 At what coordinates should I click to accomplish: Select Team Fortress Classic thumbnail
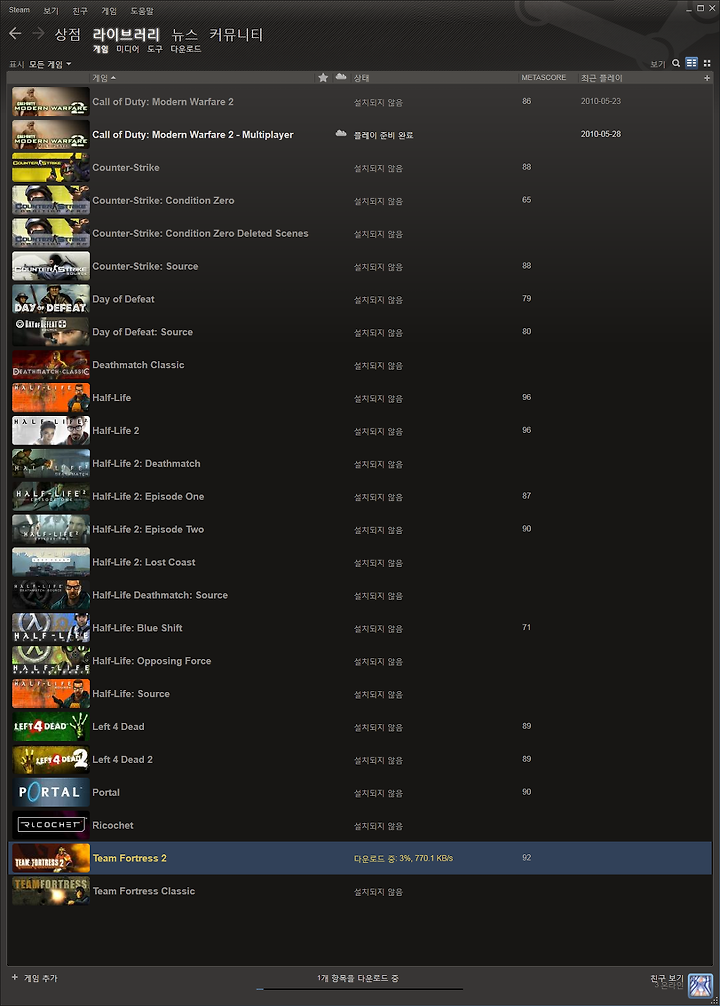pos(51,891)
